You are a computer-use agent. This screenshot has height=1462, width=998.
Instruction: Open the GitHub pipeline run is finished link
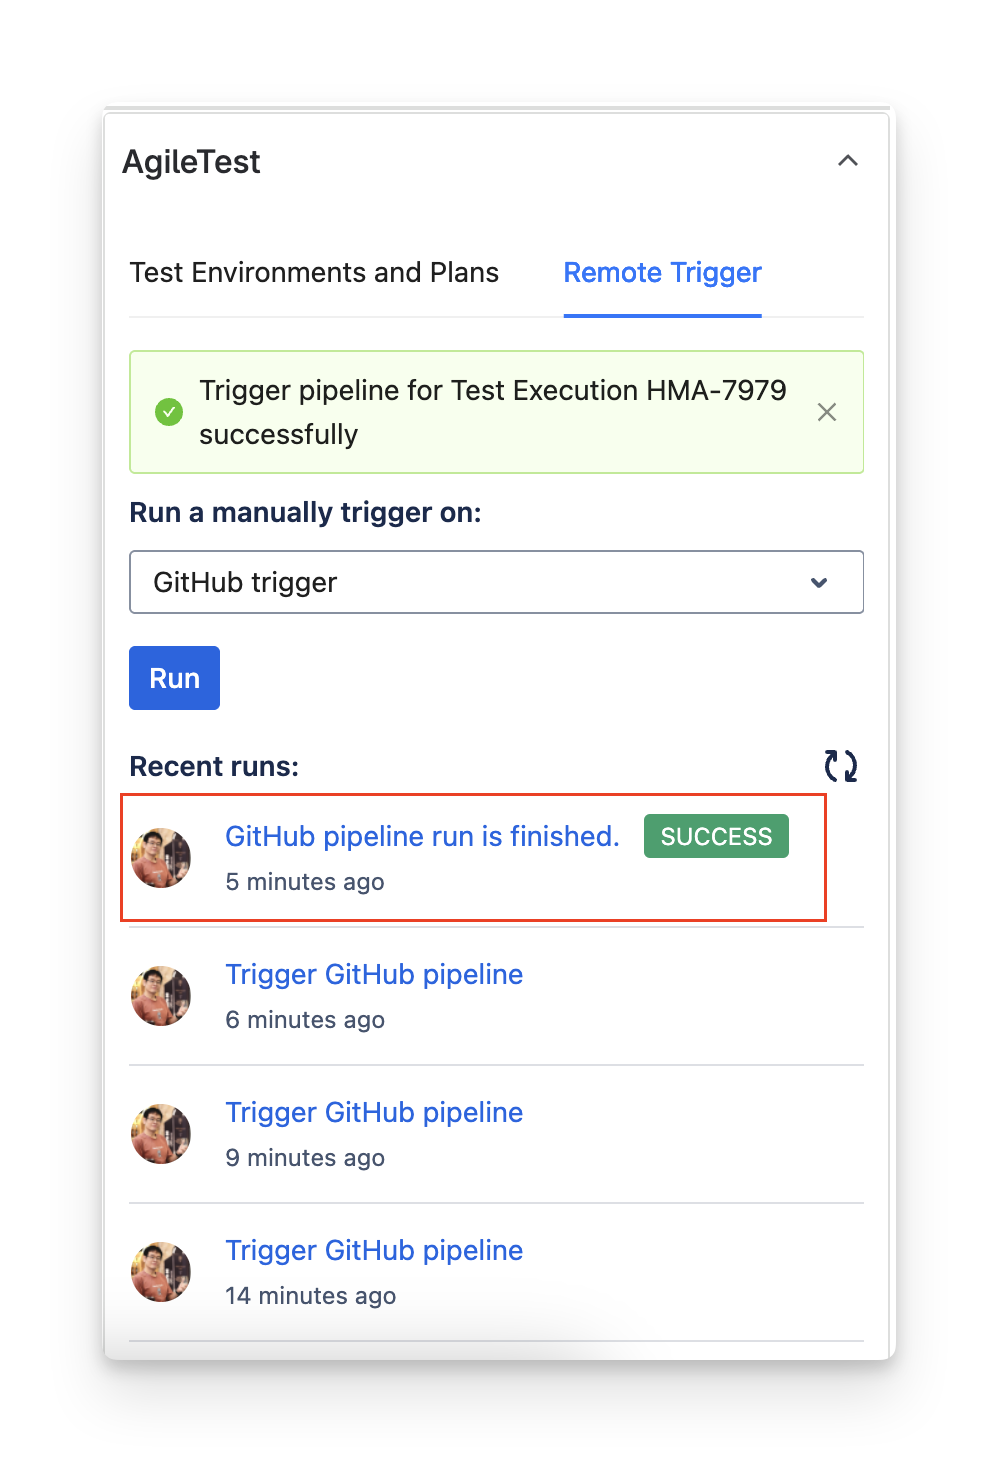pos(423,836)
